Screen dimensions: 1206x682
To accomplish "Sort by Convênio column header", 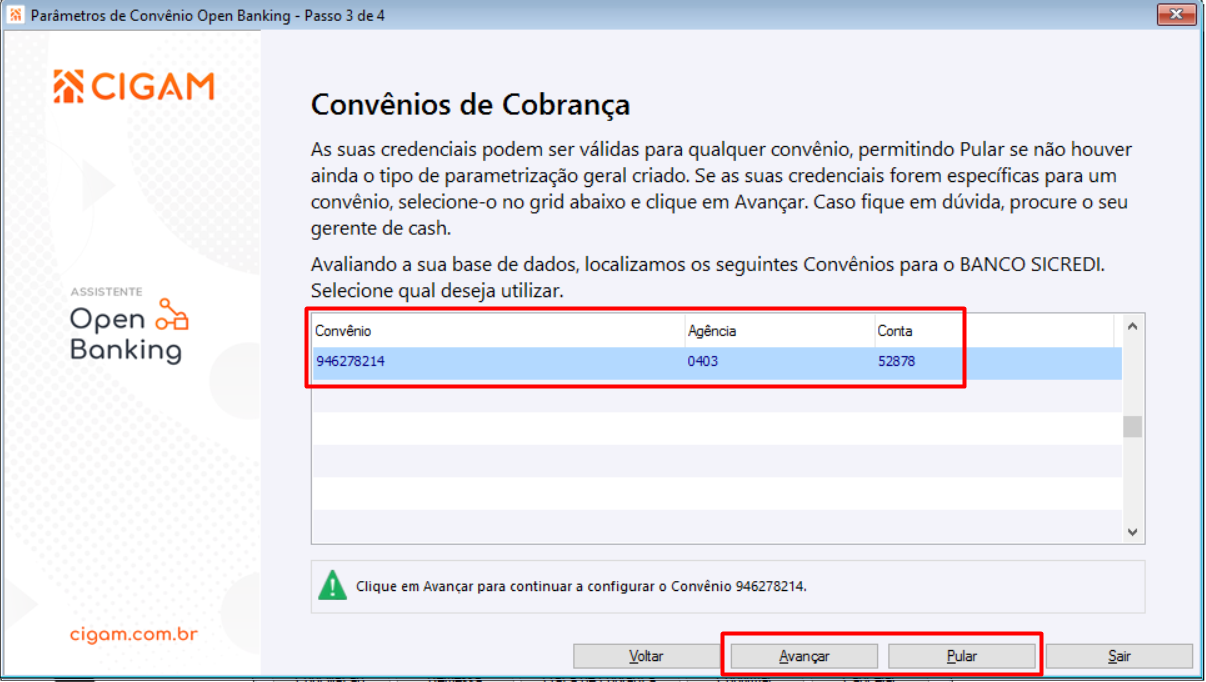I will tap(497, 331).
